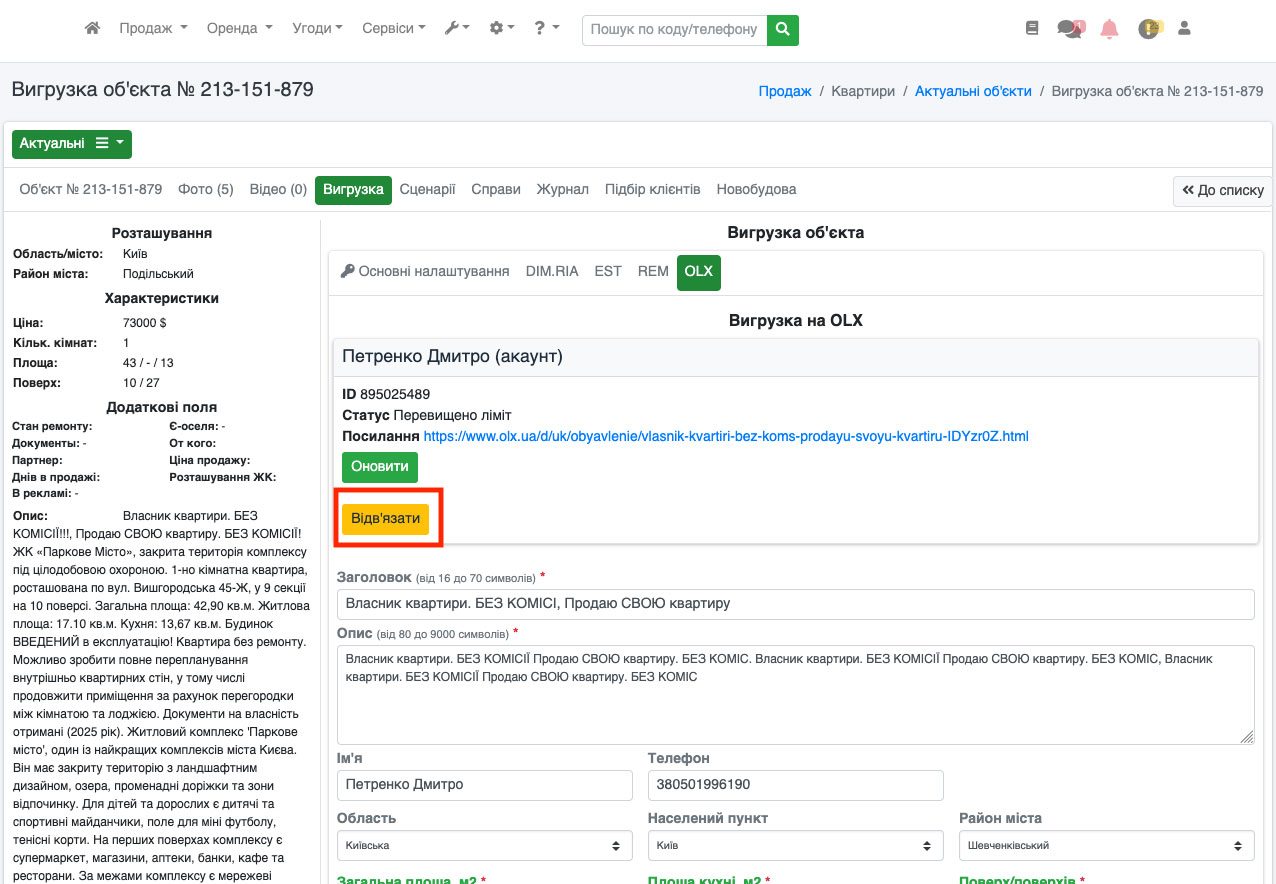Open chat messages icon
This screenshot has width=1276, height=884.
[1070, 29]
